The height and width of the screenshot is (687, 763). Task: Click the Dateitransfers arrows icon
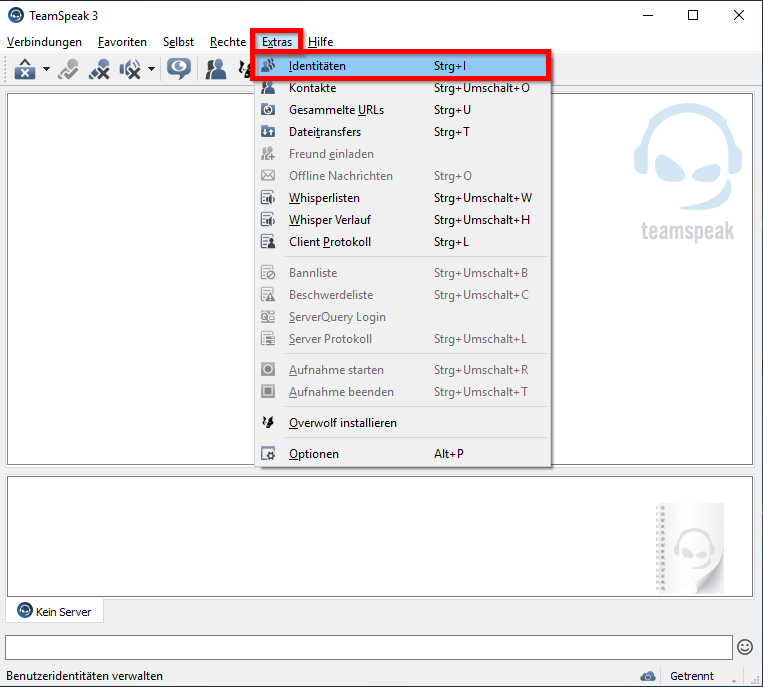point(268,132)
